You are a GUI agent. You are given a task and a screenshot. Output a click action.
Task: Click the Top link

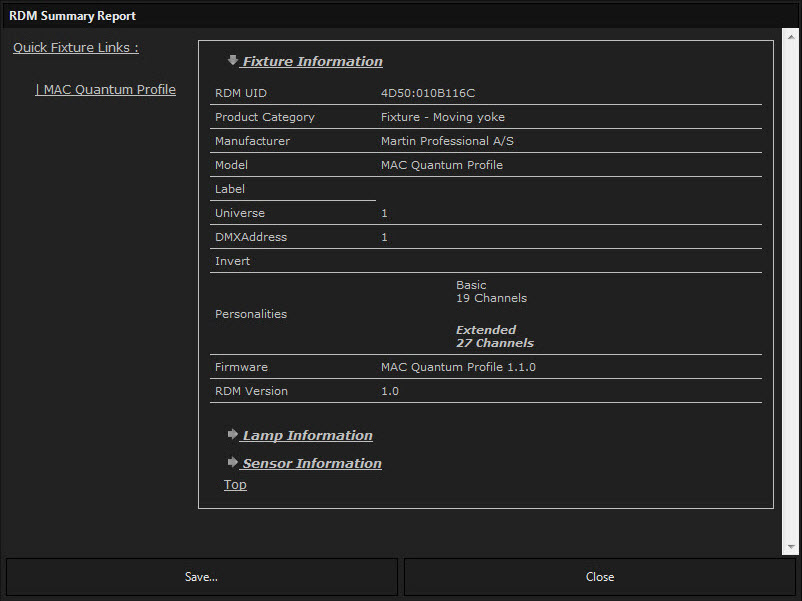click(x=235, y=484)
